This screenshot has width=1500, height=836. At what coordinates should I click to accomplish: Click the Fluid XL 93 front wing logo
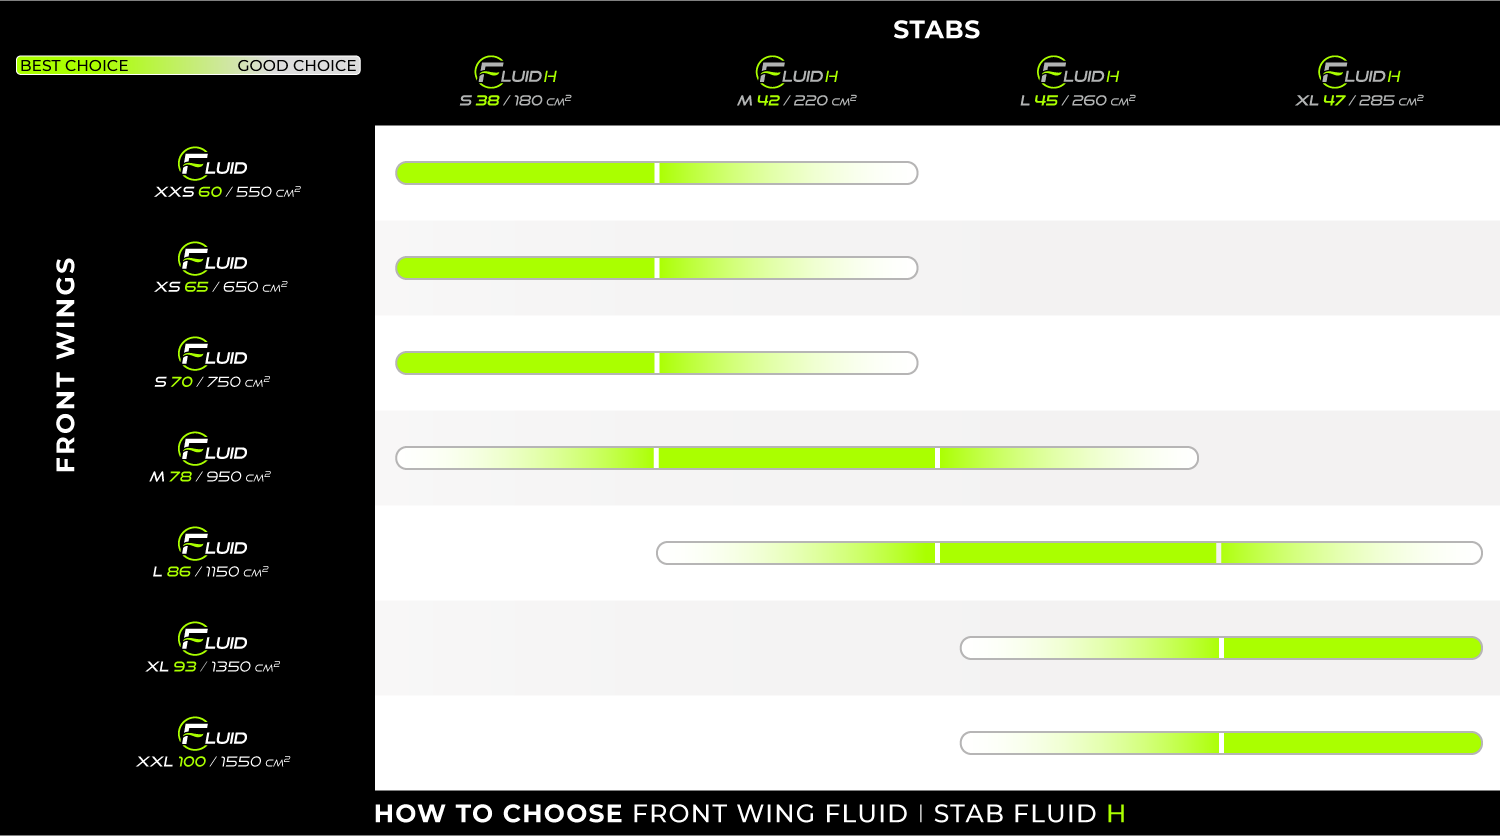click(x=212, y=638)
